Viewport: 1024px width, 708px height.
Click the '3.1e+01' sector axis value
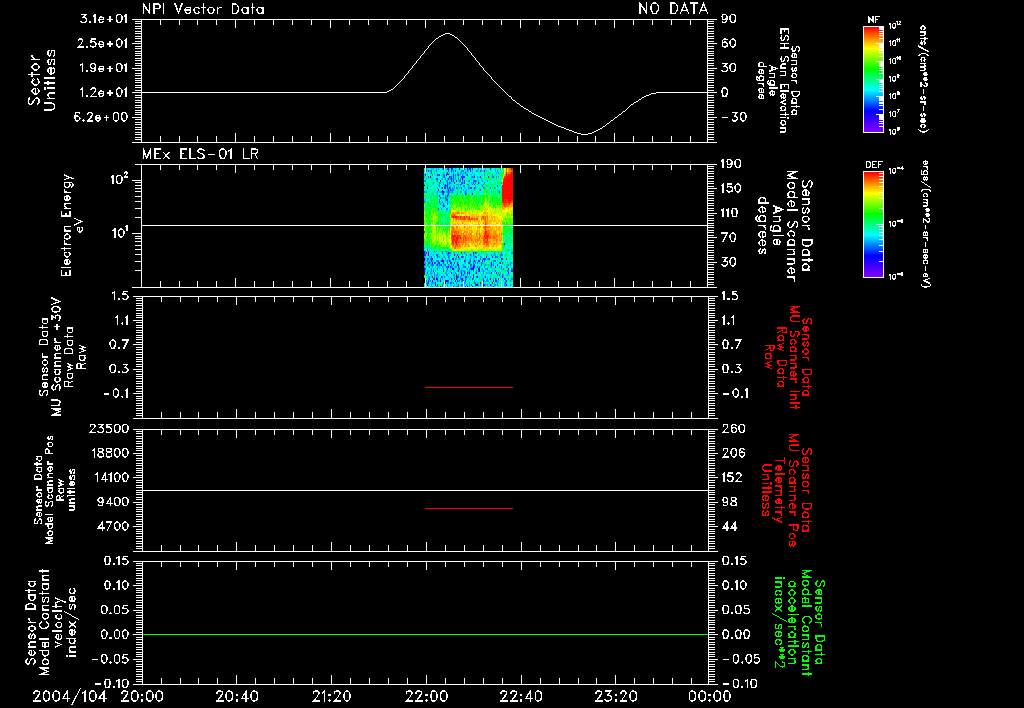[x=104, y=19]
